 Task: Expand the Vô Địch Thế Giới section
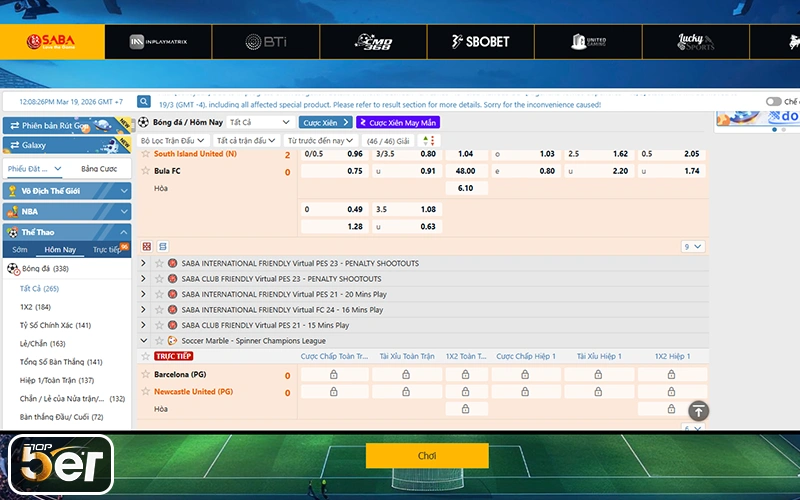[67, 191]
